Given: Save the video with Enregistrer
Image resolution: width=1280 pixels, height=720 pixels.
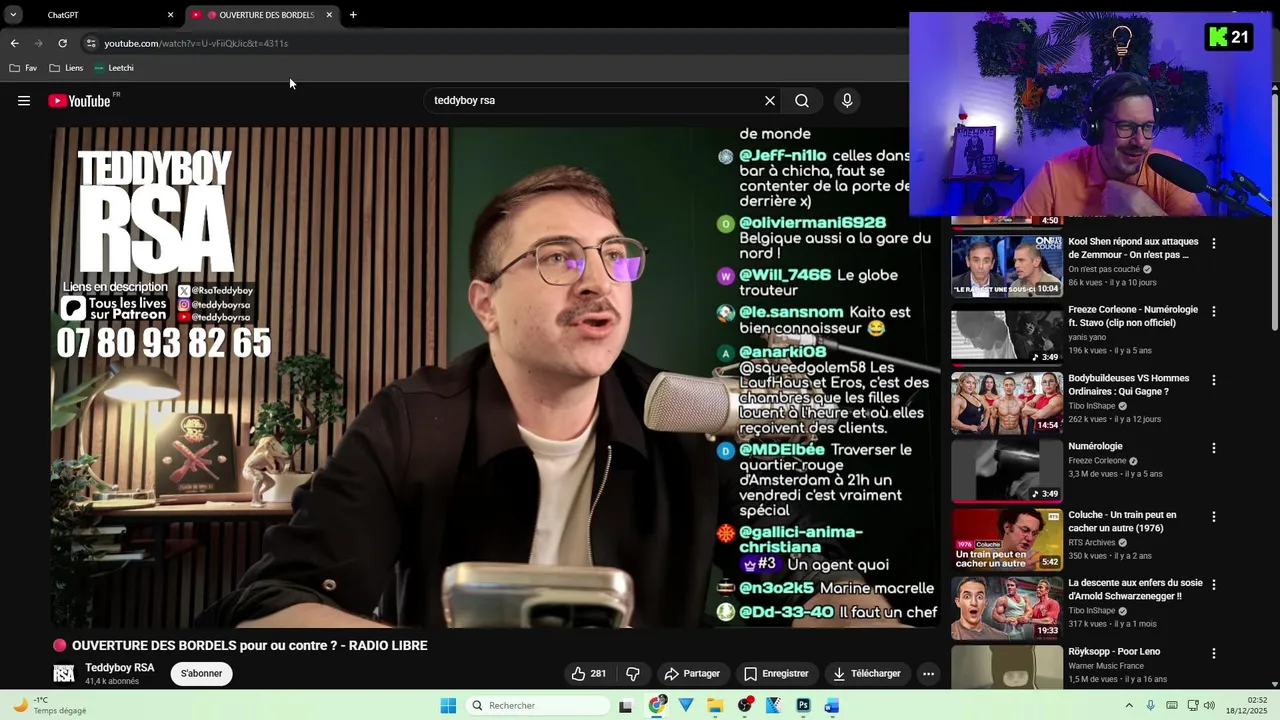Looking at the screenshot, I should [776, 674].
